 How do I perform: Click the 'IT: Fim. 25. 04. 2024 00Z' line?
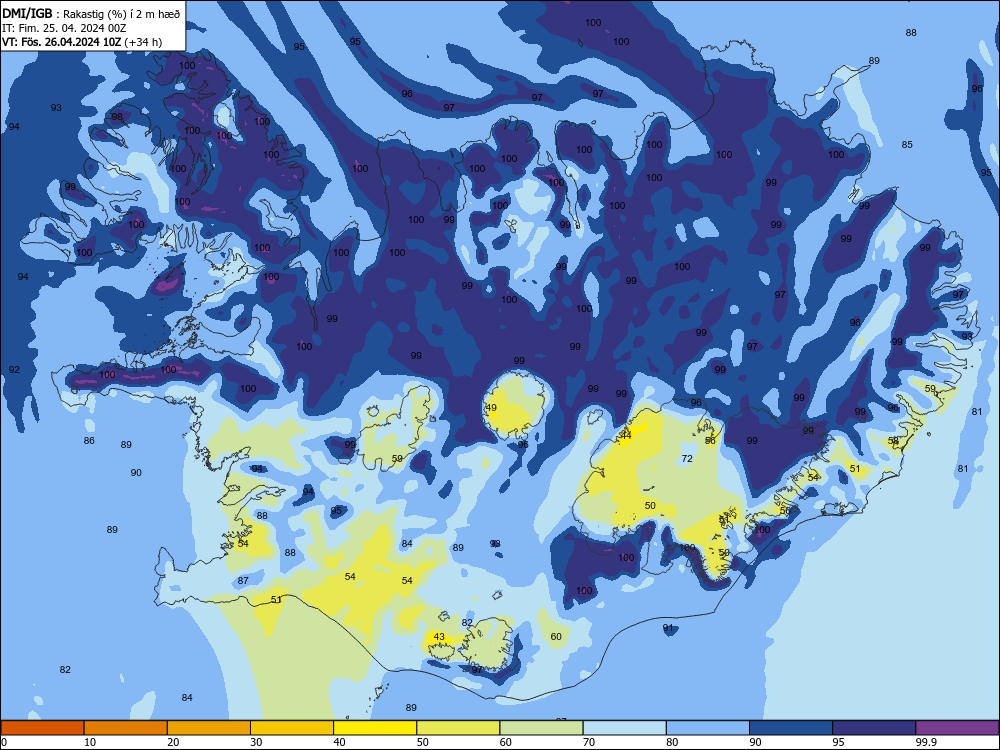64,28
